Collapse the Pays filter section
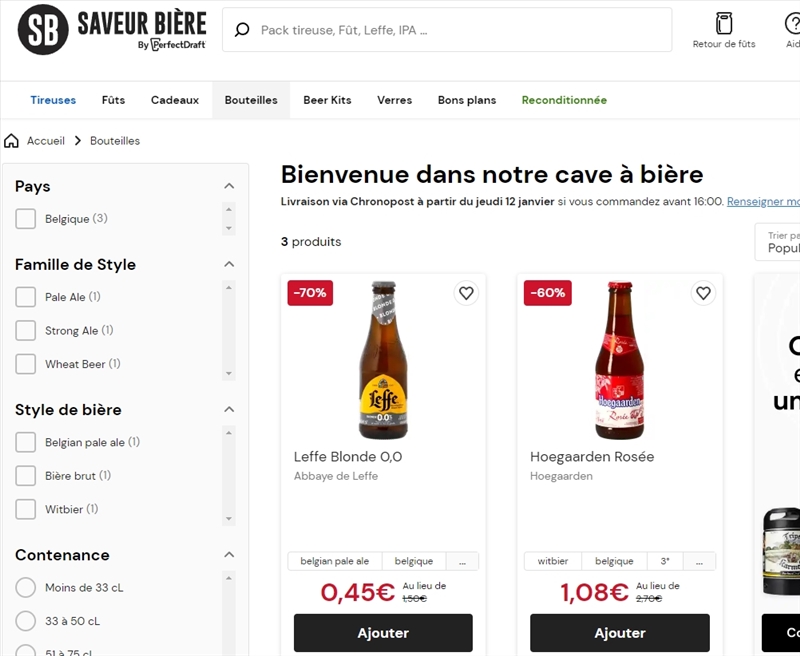 [x=229, y=185]
